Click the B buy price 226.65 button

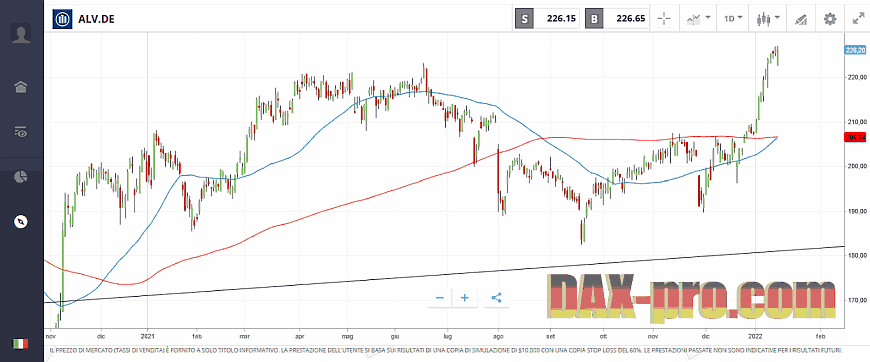(616, 19)
